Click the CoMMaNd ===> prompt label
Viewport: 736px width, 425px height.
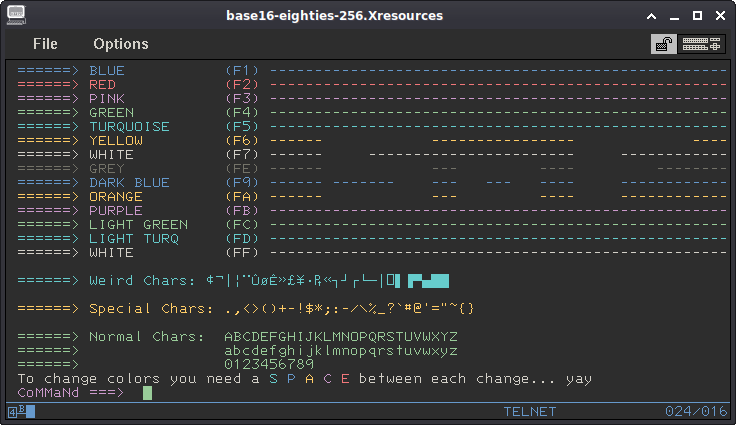[x=71, y=393]
